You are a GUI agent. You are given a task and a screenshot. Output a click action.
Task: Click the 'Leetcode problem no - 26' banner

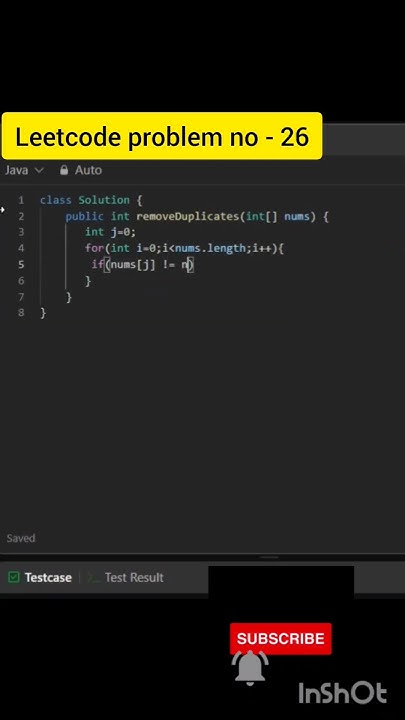(x=162, y=137)
